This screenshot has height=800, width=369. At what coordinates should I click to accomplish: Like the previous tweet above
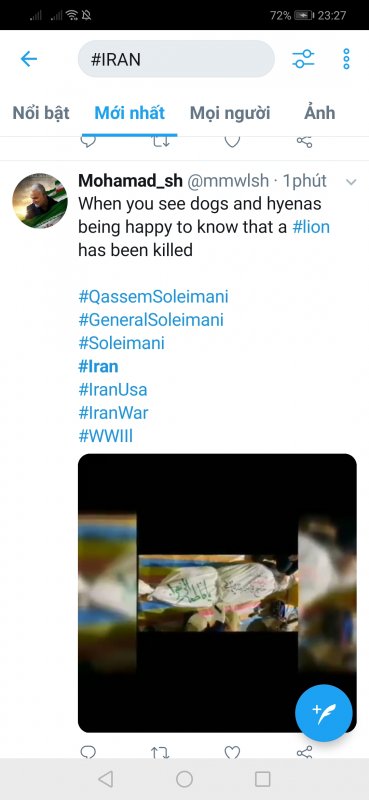pyautogui.click(x=232, y=141)
